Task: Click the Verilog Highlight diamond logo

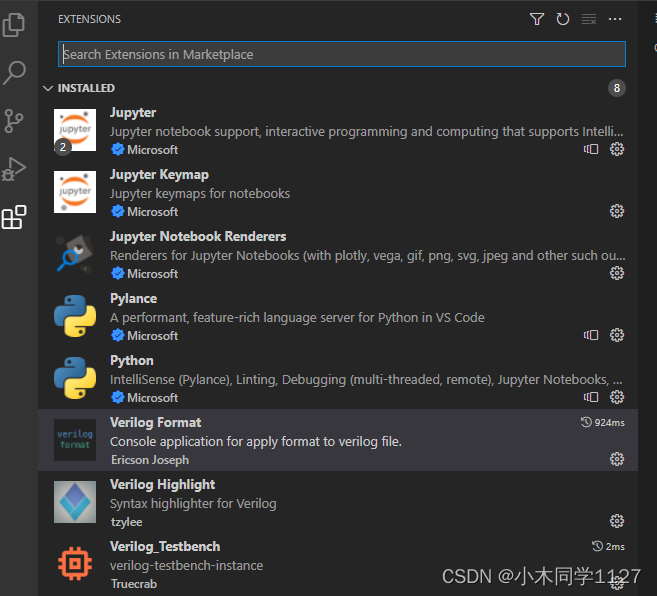Action: [75, 502]
